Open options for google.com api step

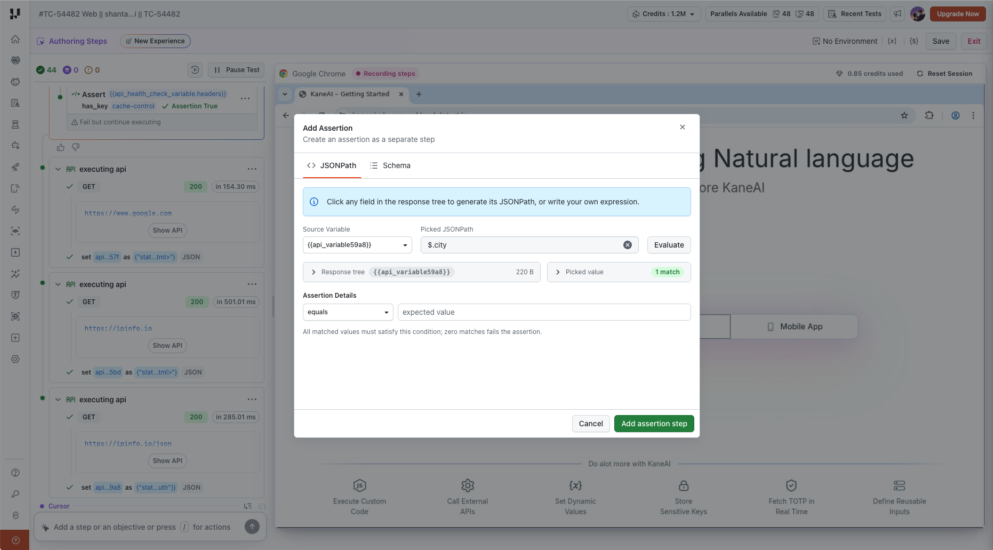pyautogui.click(x=252, y=169)
